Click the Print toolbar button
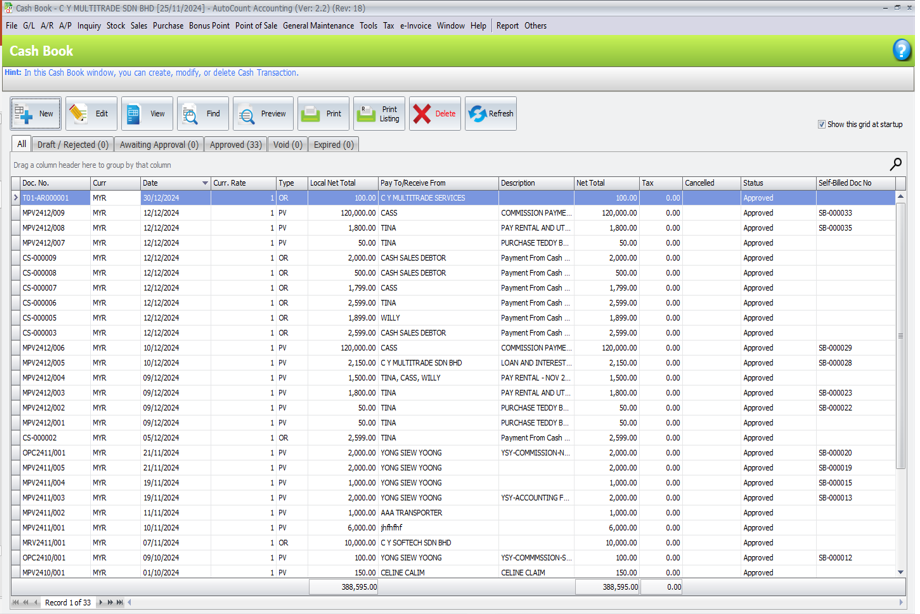This screenshot has height=614, width=920. [323, 114]
